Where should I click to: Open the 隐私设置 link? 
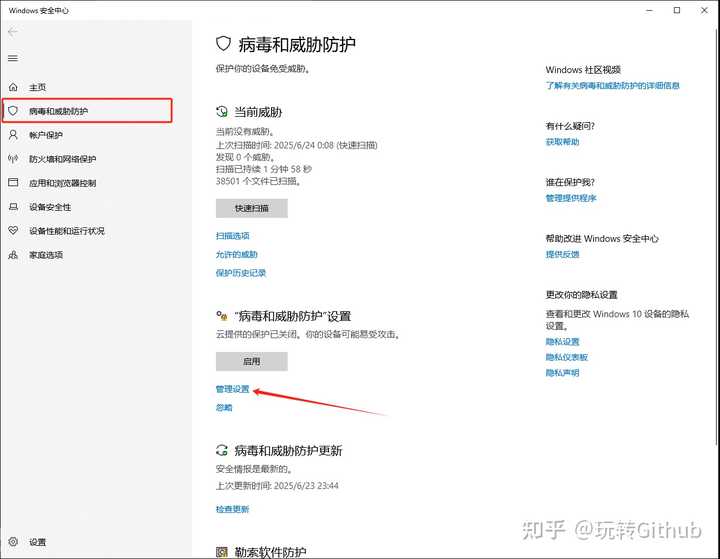coord(562,341)
